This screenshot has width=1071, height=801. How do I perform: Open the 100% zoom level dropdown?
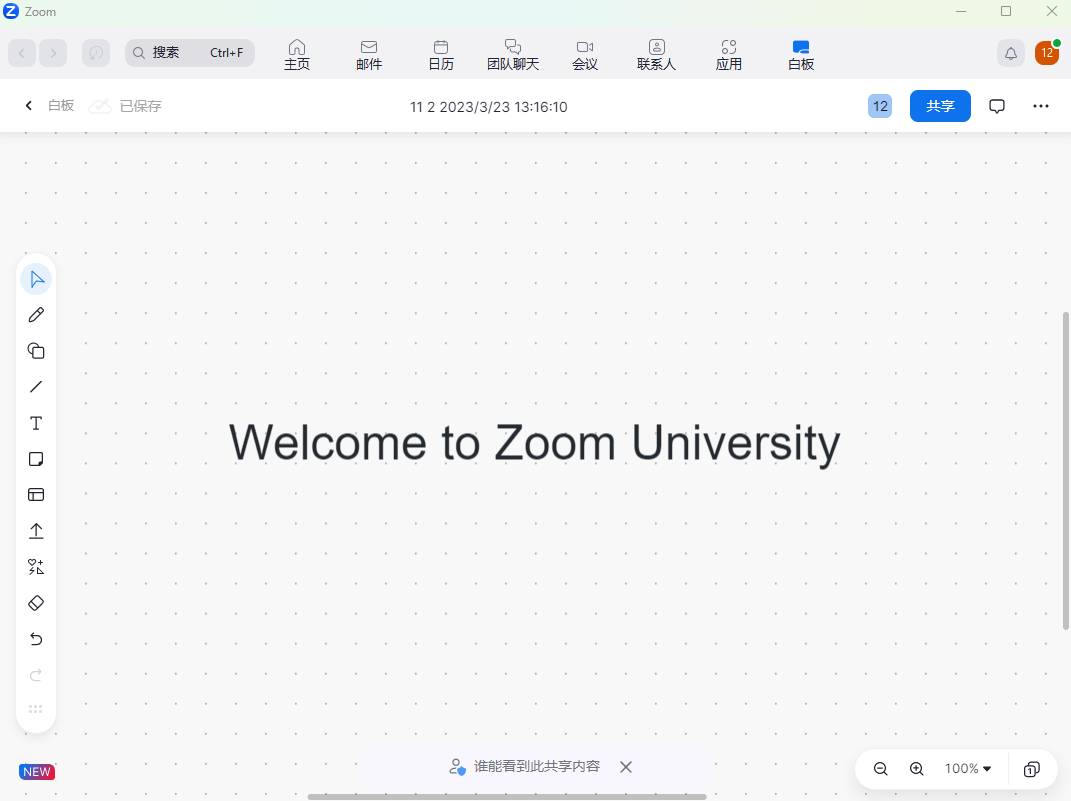click(x=968, y=769)
